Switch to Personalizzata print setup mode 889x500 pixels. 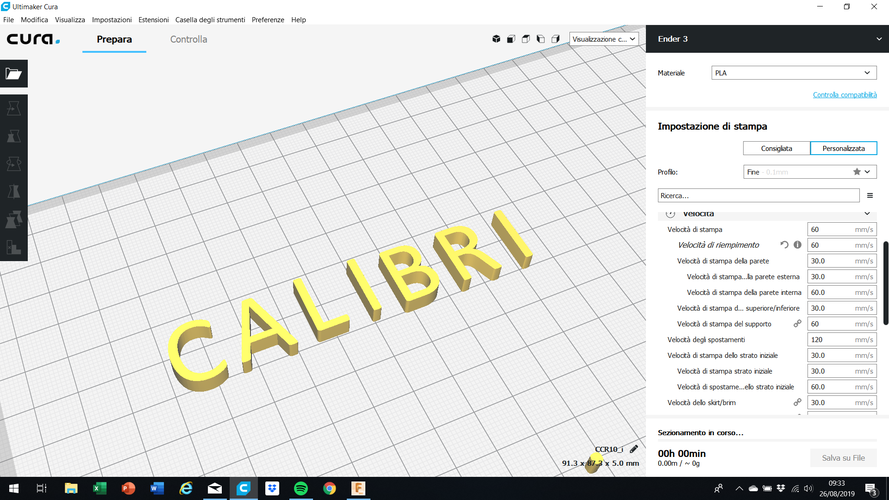point(844,149)
